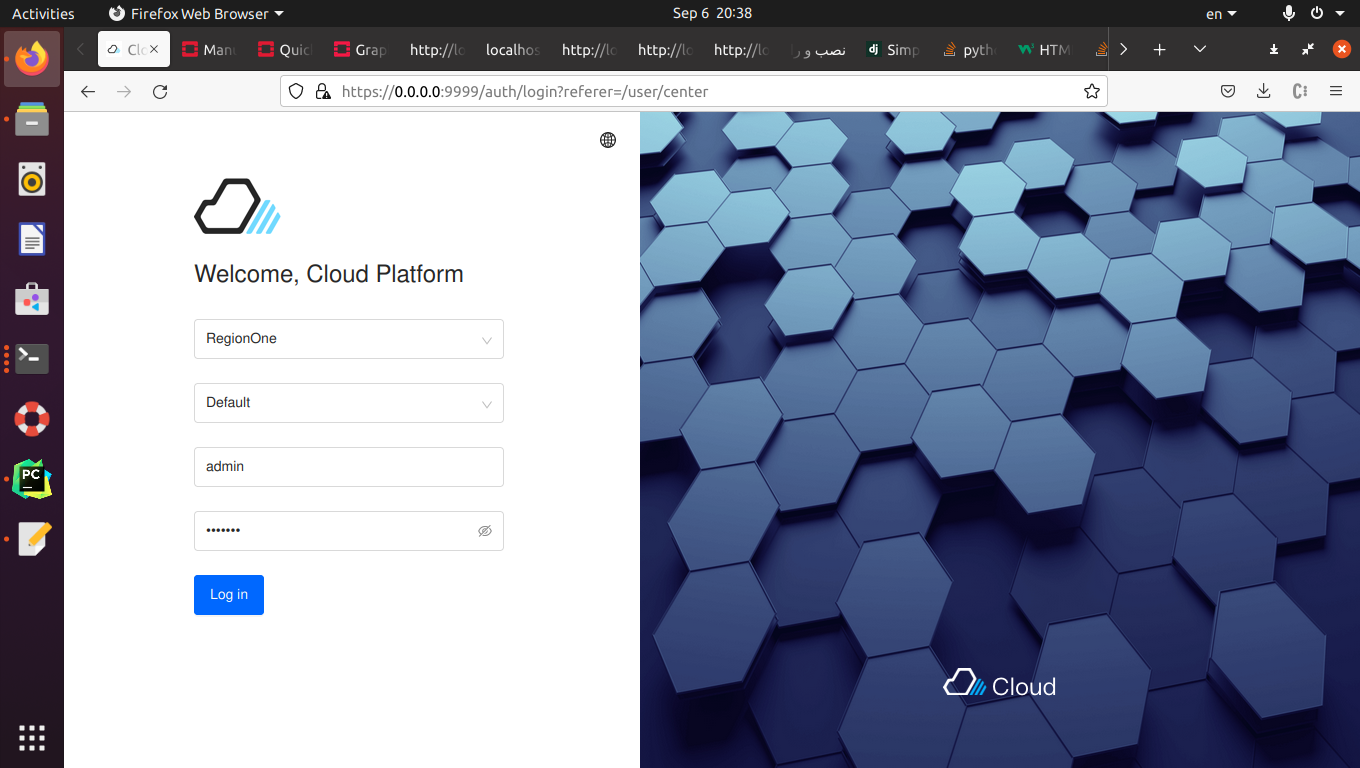The image size is (1360, 768).
Task: Open the Firefox downloads panel
Action: tap(1264, 92)
